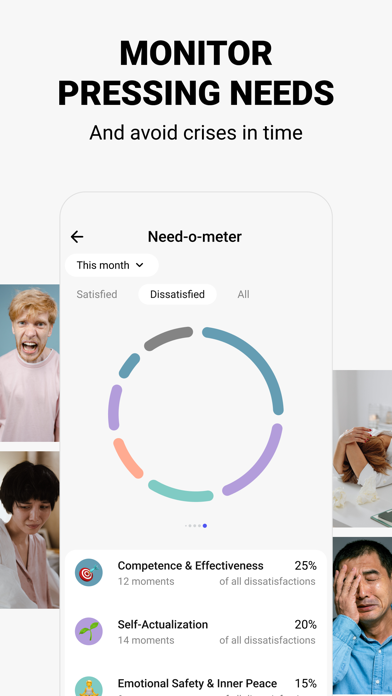Tap the photo of the sad dark-haired woman
392x696 pixels.
pyautogui.click(x=30, y=530)
